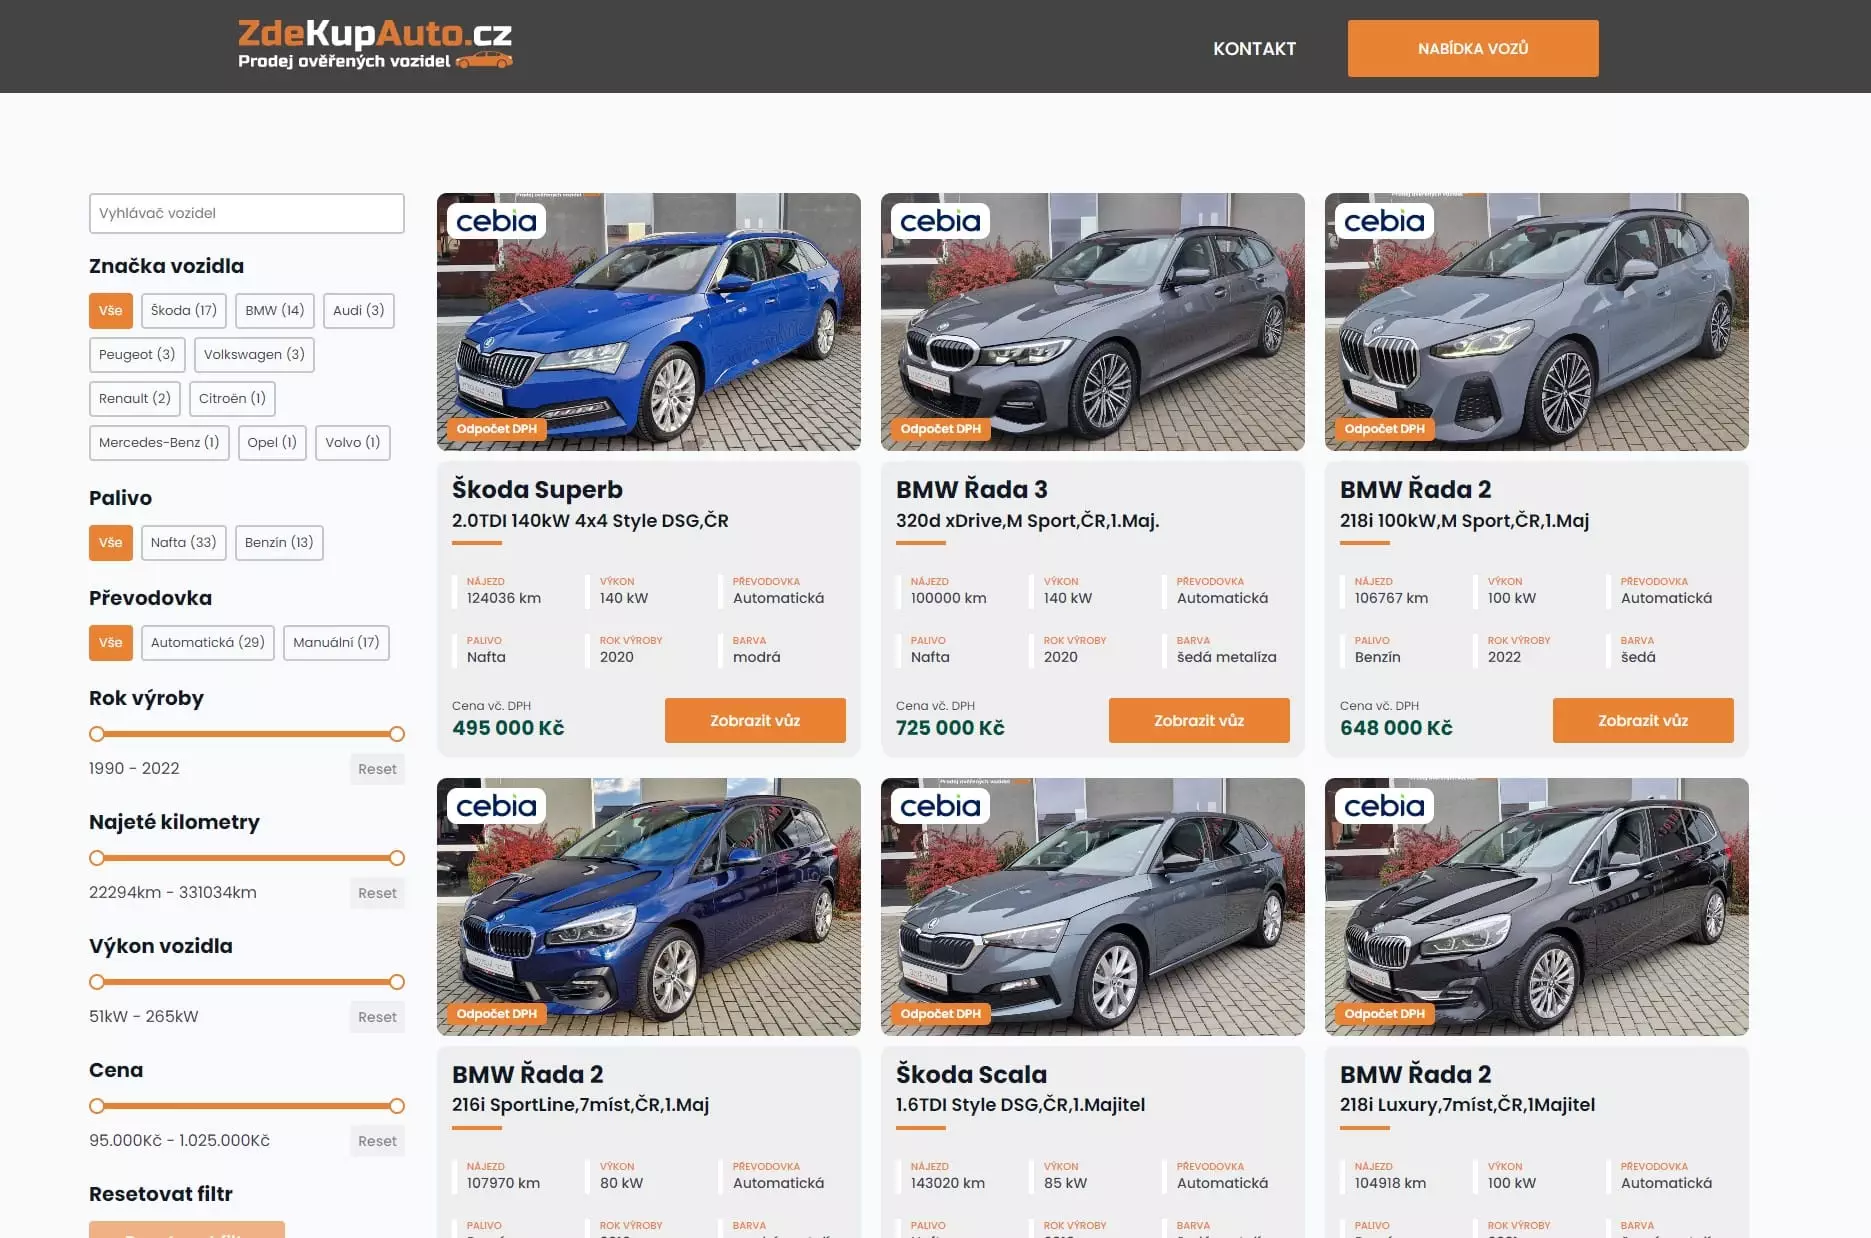Click the Cena slider left handle

coord(97,1106)
